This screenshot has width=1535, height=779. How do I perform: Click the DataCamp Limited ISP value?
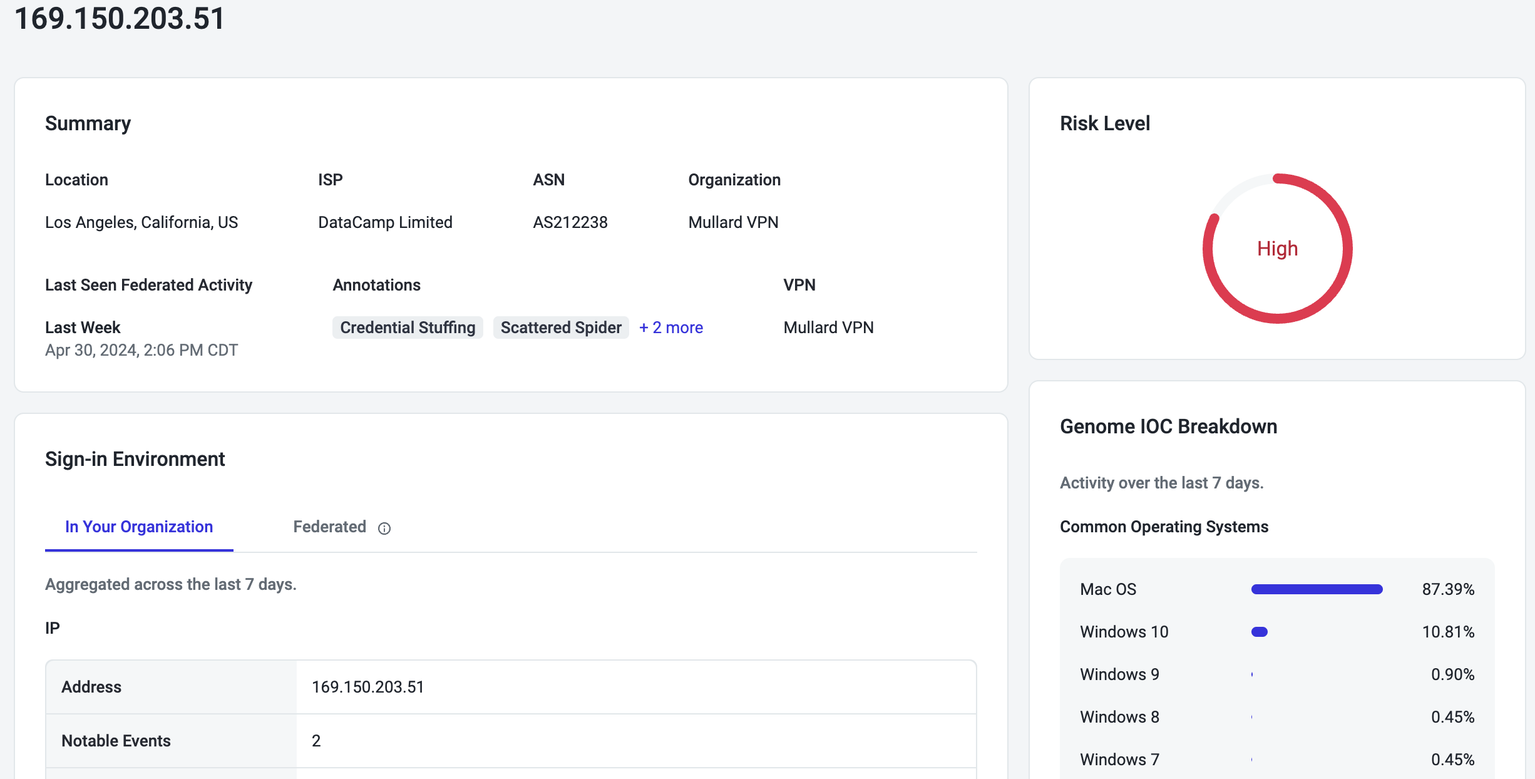(385, 222)
